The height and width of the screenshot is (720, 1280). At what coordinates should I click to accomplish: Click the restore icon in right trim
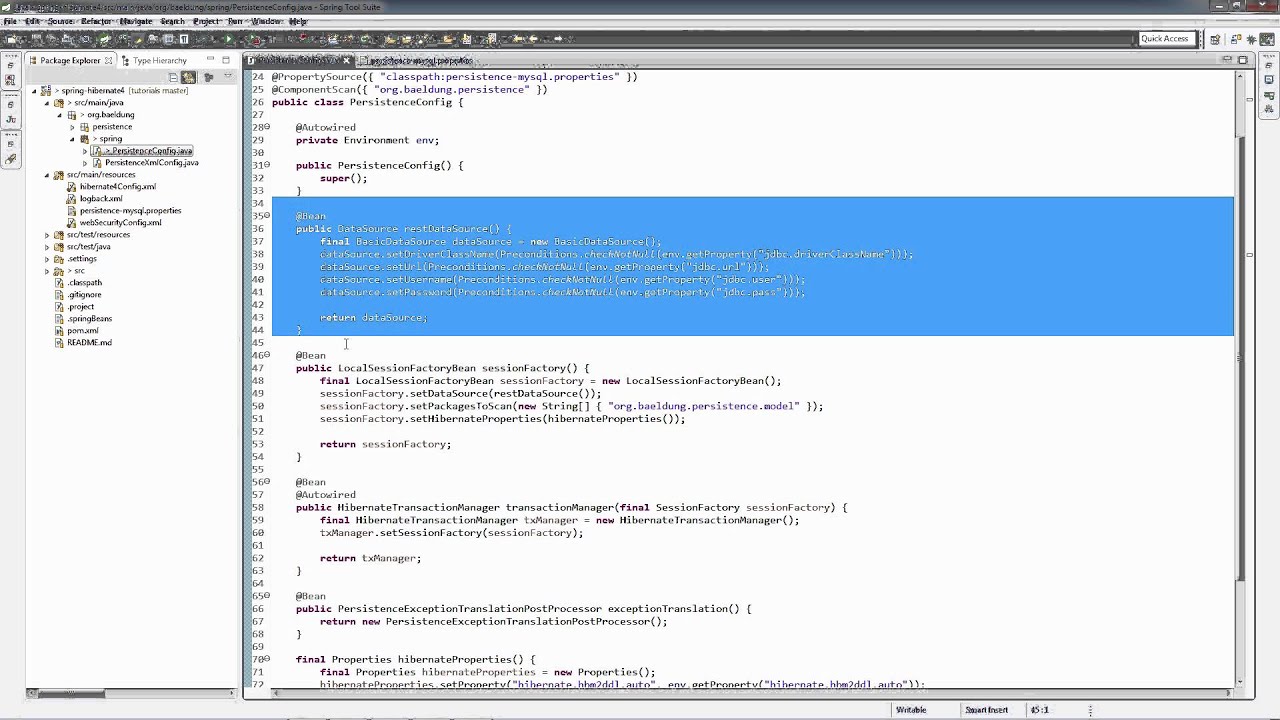pyautogui.click(x=1268, y=65)
